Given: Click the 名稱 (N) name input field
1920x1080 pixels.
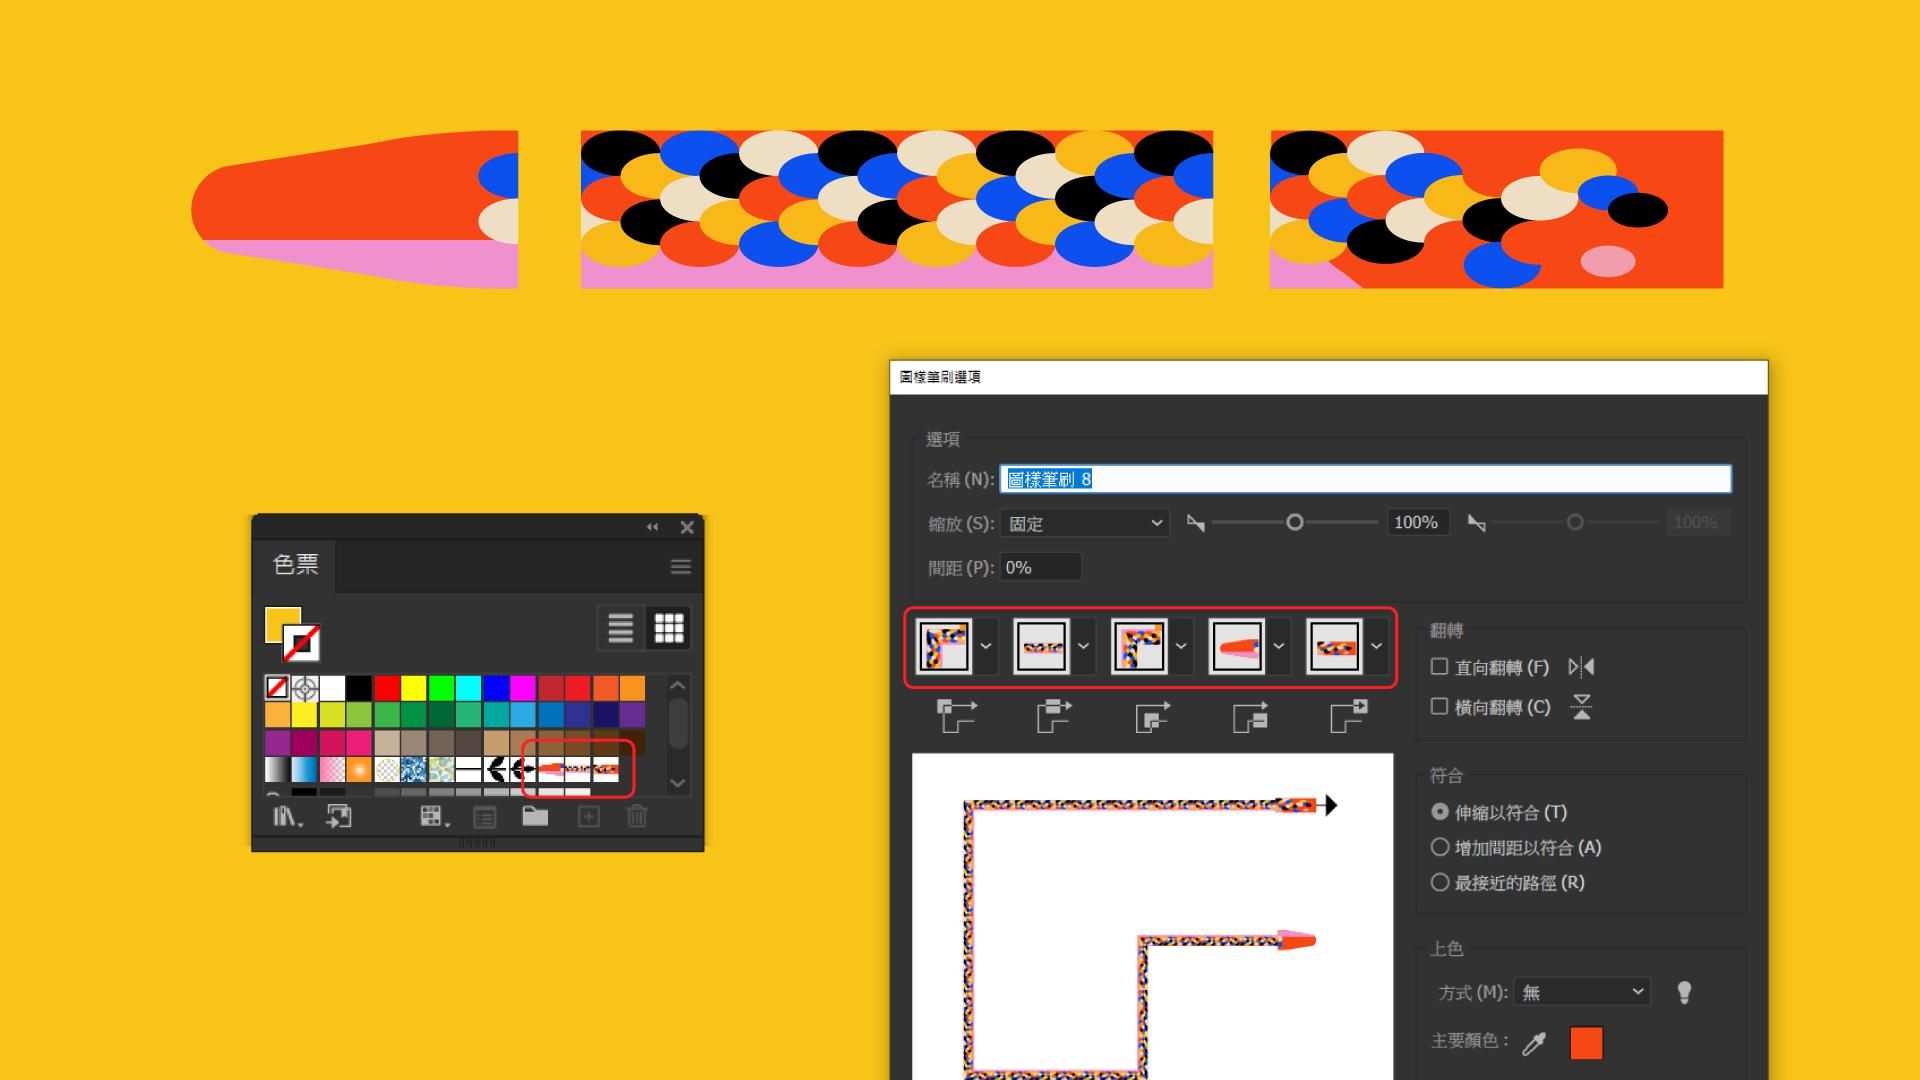Looking at the screenshot, I should (1366, 479).
